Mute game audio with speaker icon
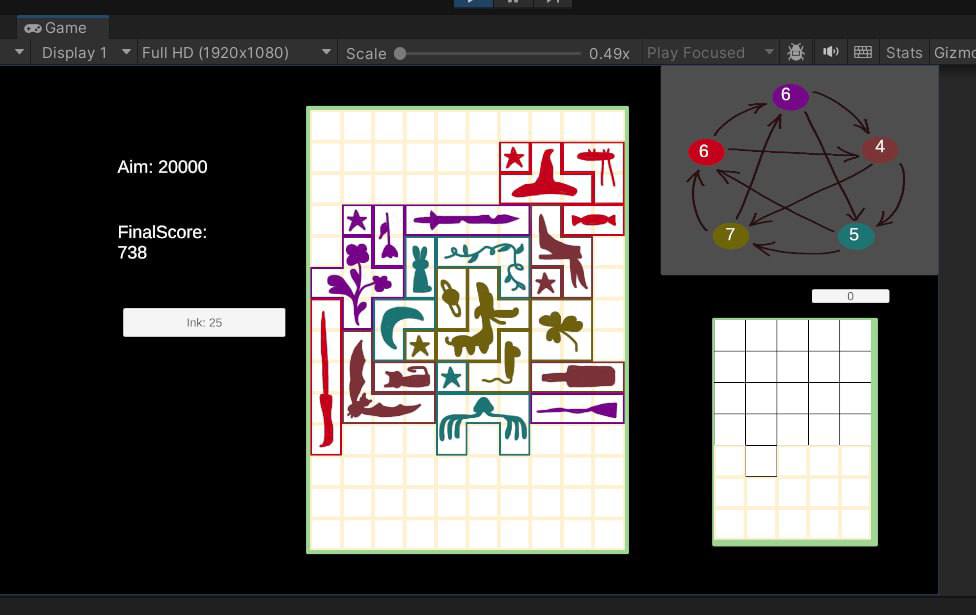976x615 pixels. click(830, 52)
